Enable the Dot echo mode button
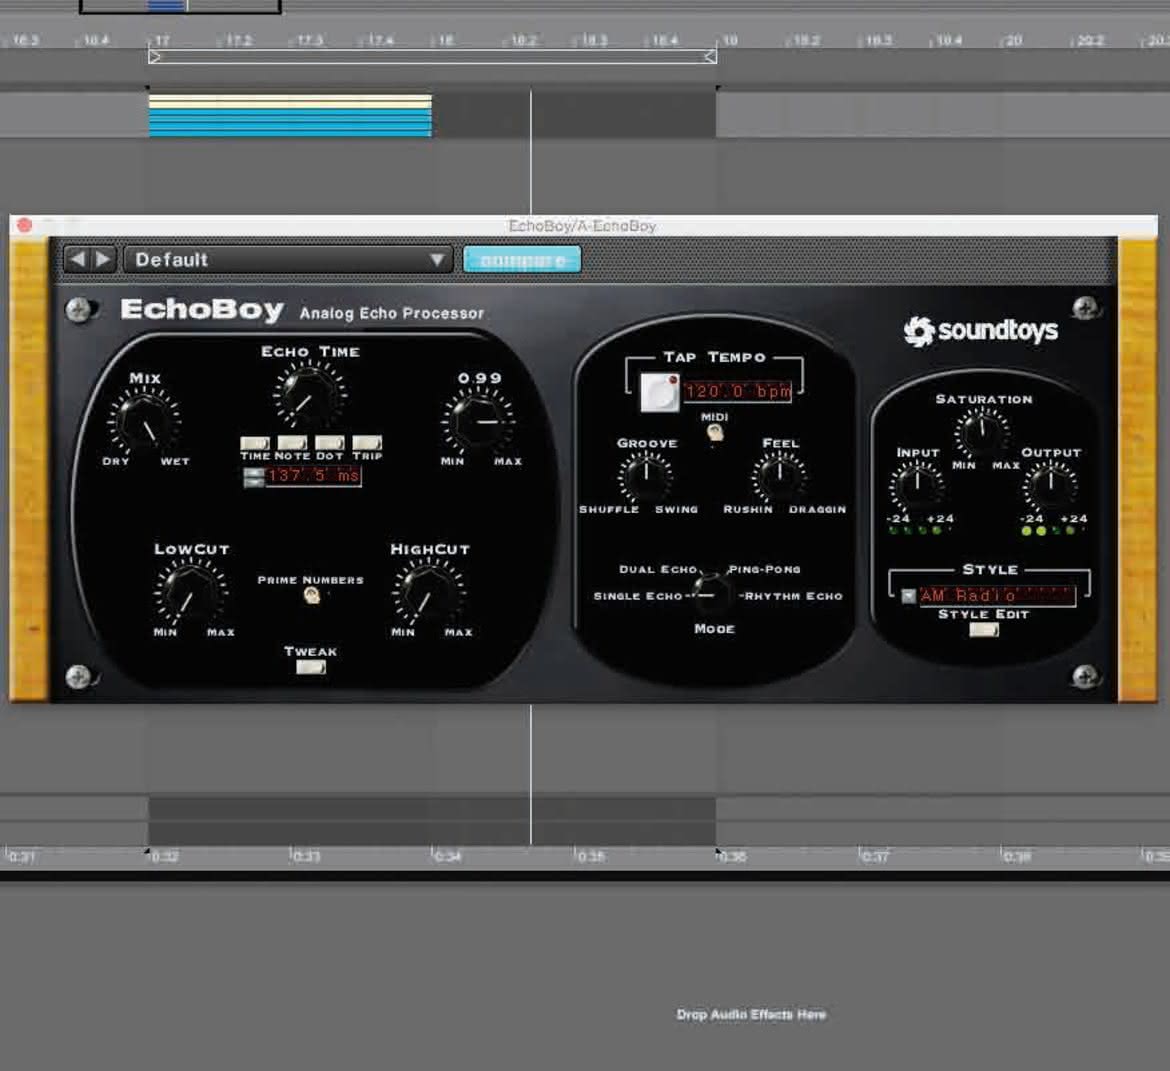Viewport: 1170px width, 1071px height. coord(330,443)
